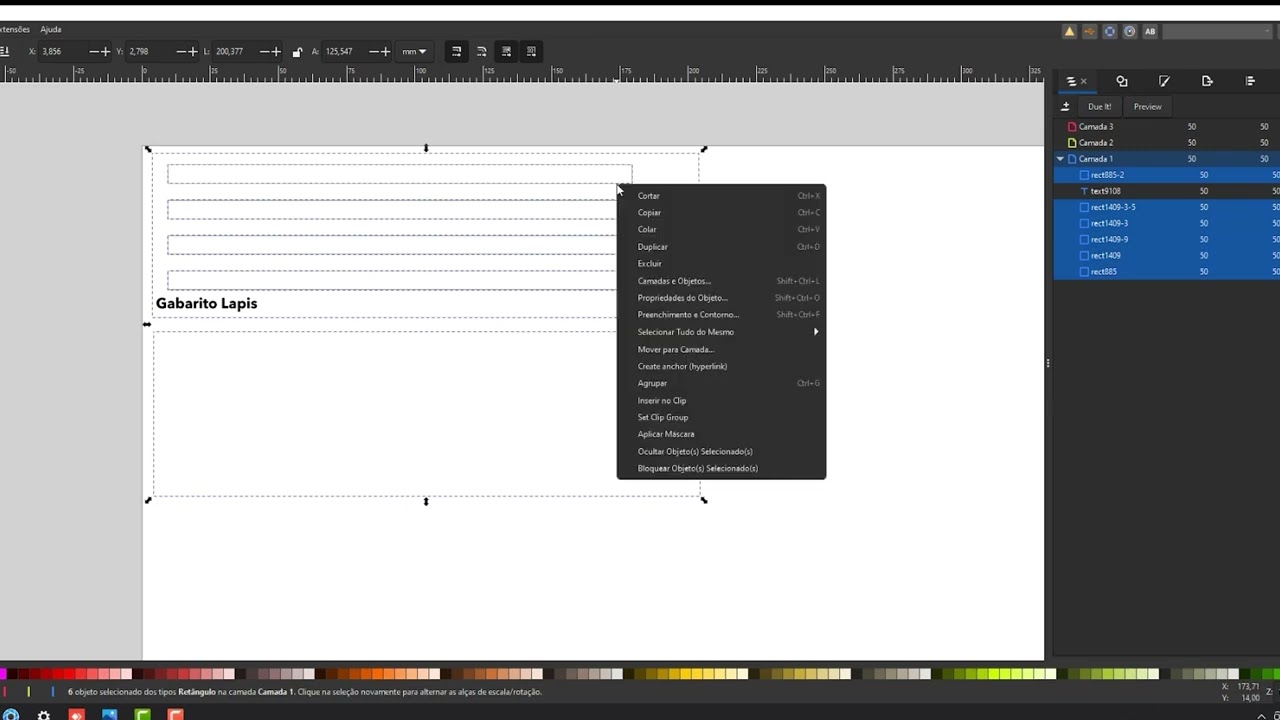1280x720 pixels.
Task: Click the X position input field
Action: (62, 51)
